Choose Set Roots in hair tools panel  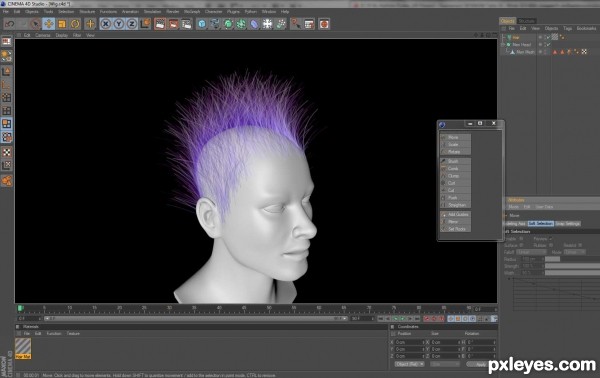(x=455, y=229)
